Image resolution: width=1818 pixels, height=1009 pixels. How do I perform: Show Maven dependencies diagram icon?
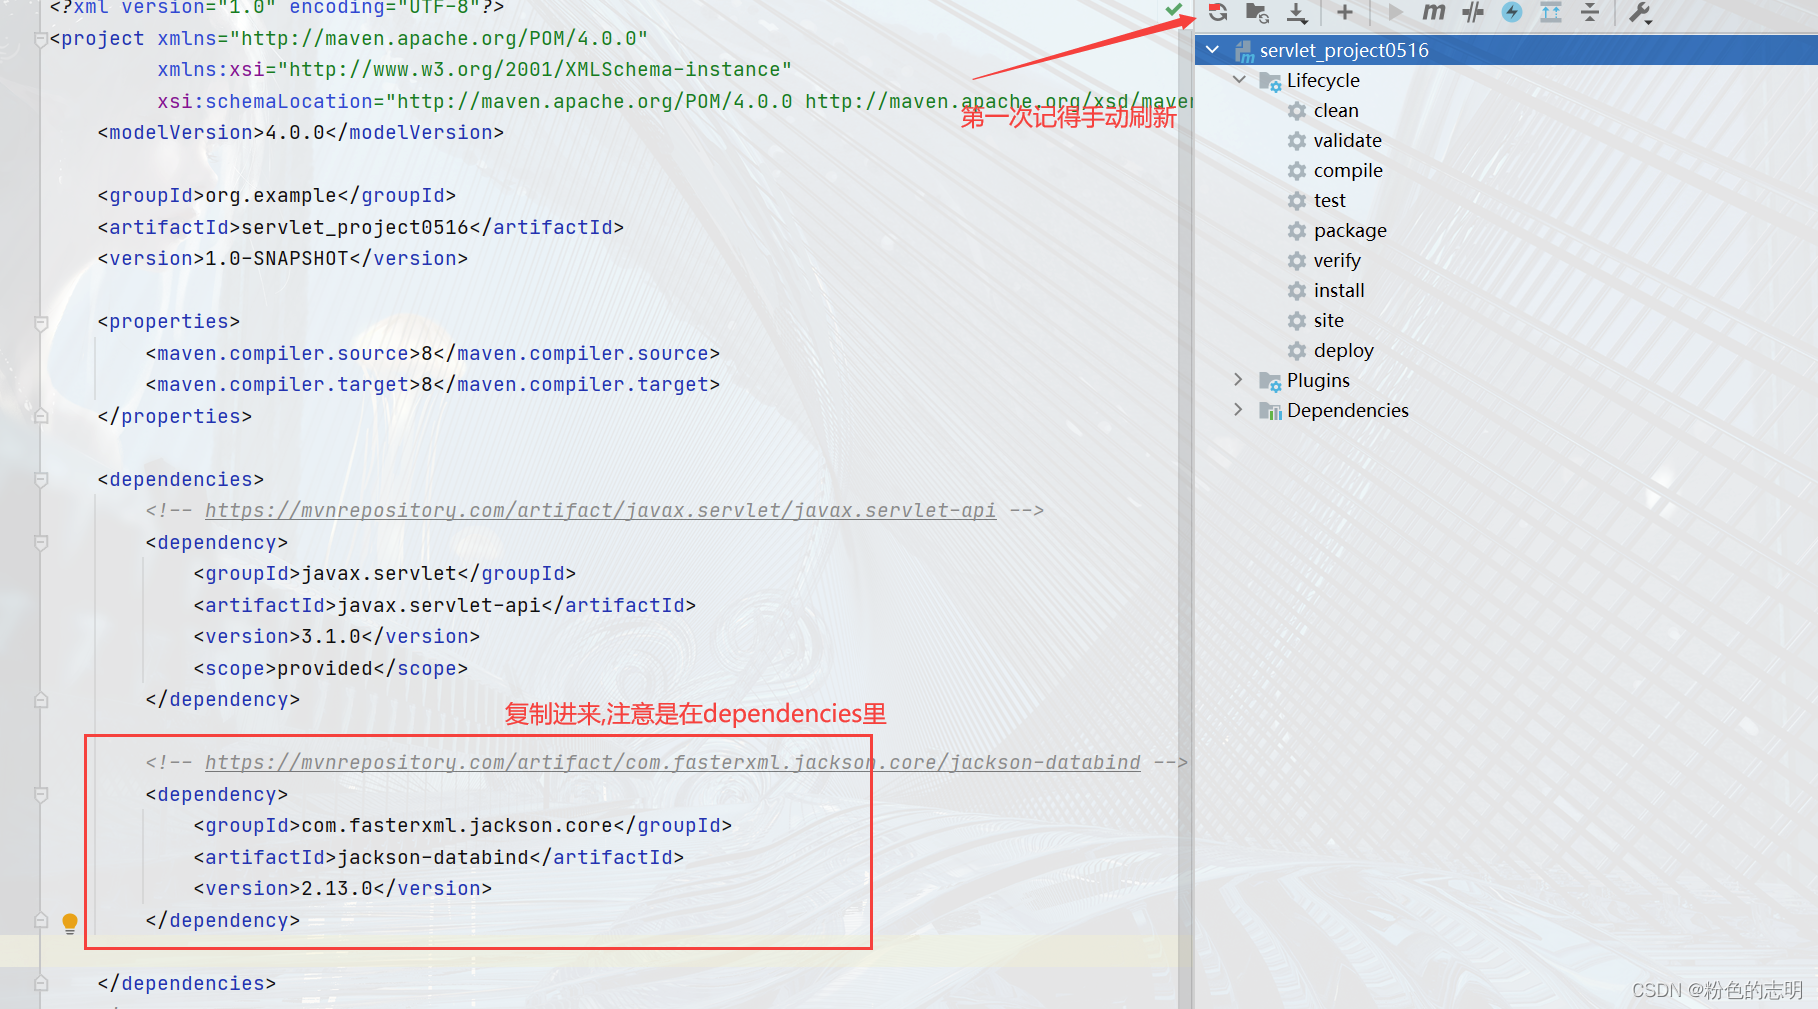click(x=1551, y=13)
